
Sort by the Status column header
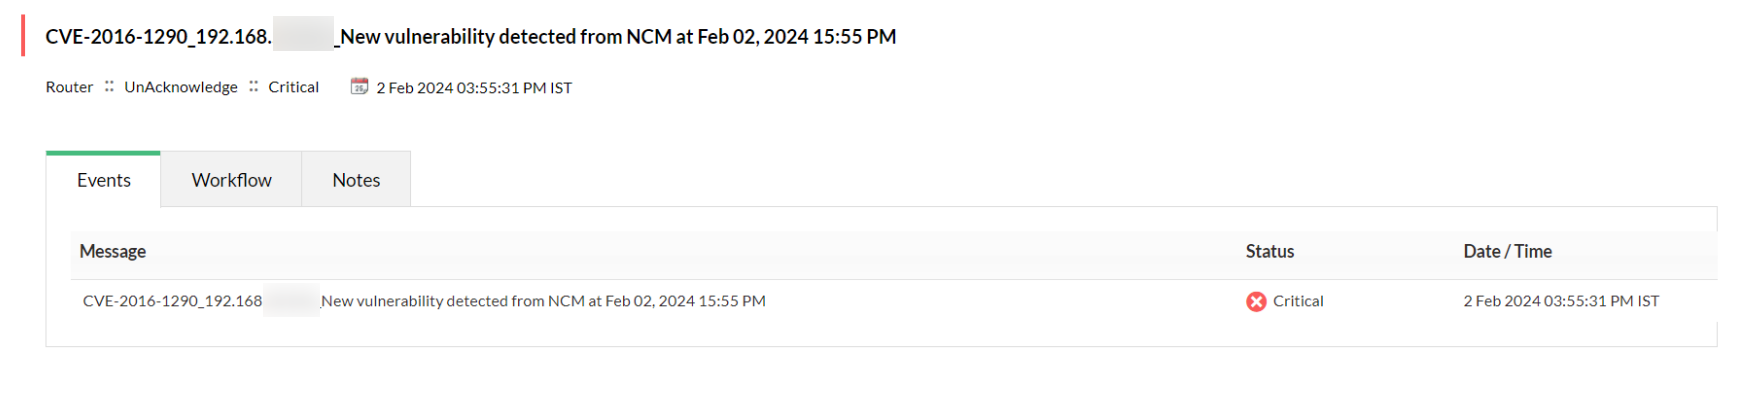1270,252
